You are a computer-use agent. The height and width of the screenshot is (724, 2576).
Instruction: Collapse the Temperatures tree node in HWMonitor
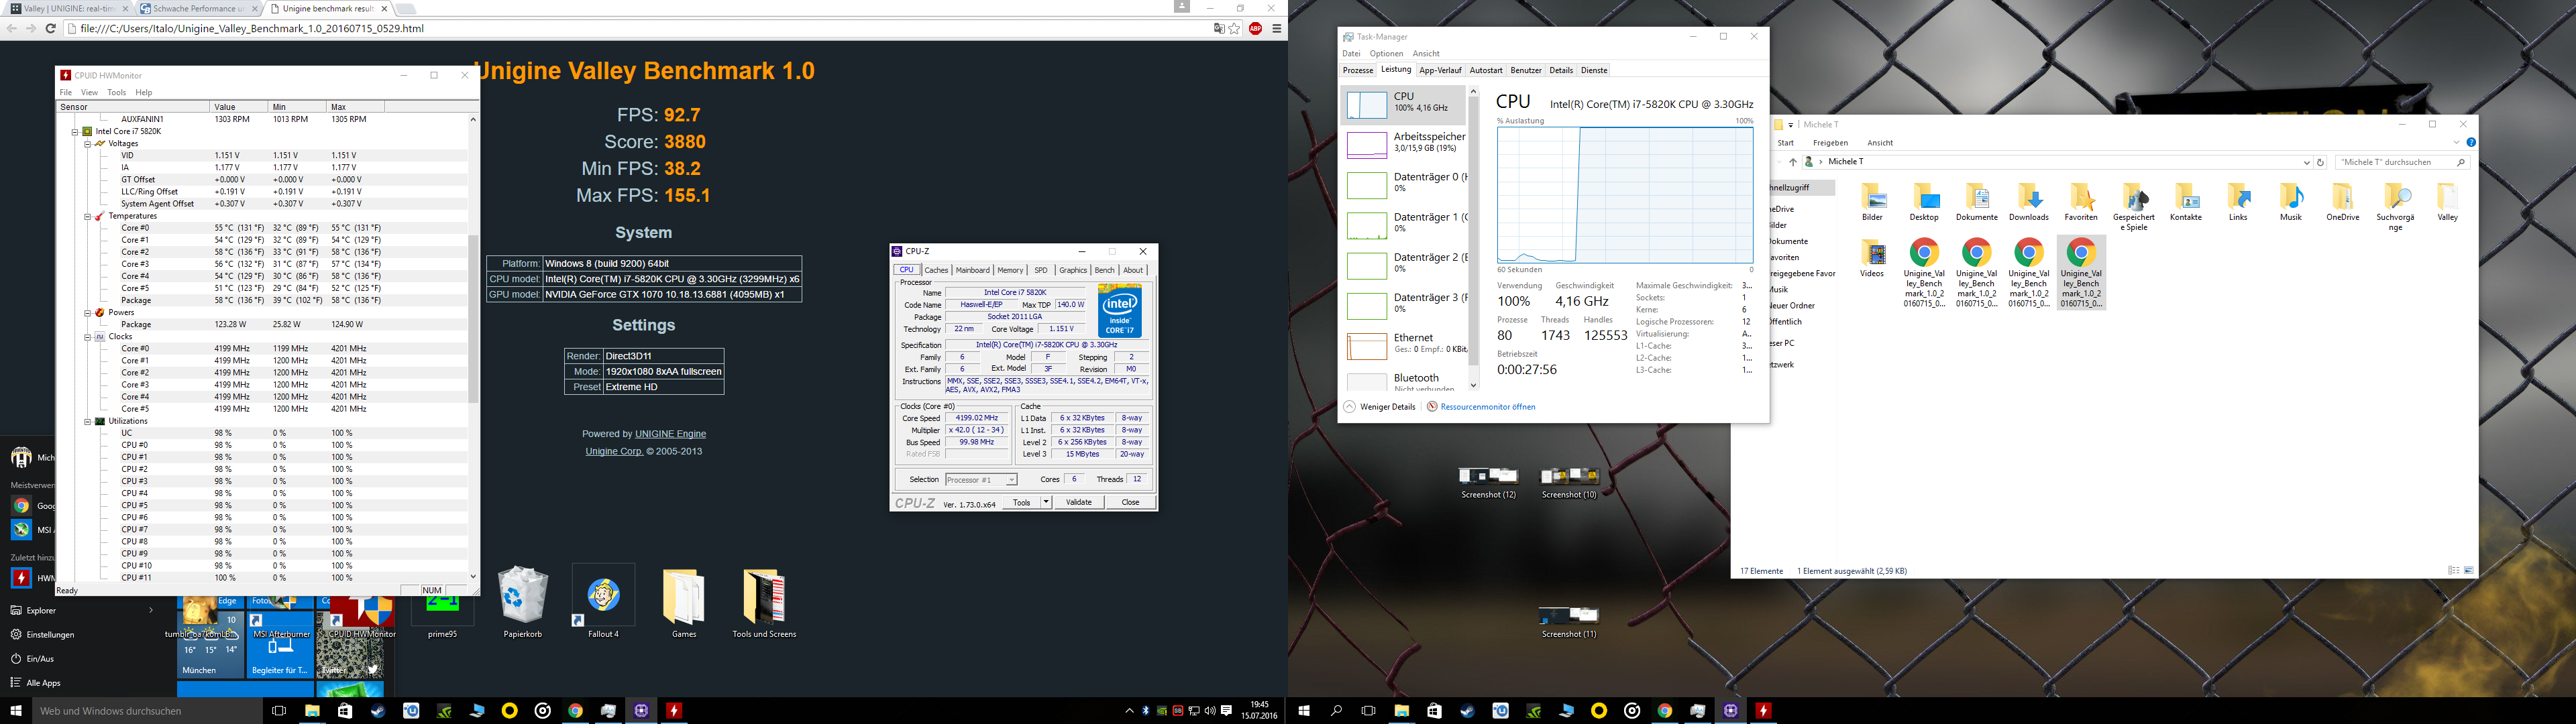(87, 216)
